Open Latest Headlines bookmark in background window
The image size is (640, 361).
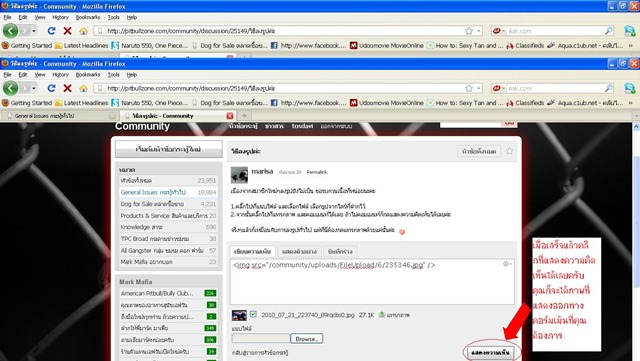click(82, 46)
